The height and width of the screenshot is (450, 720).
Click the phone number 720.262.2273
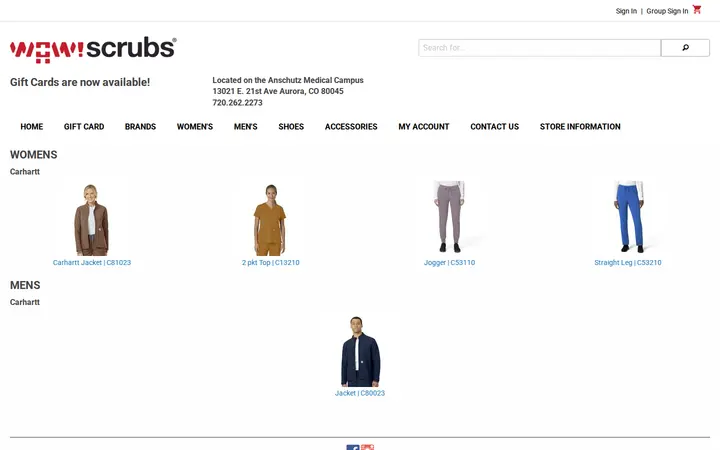[237, 103]
